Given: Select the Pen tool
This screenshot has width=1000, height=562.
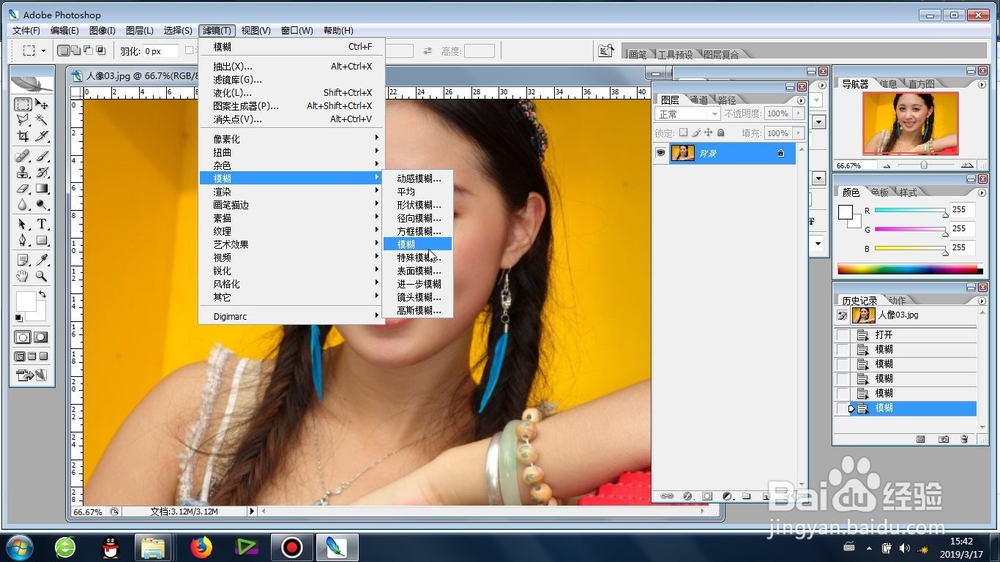Looking at the screenshot, I should pyautogui.click(x=23, y=240).
